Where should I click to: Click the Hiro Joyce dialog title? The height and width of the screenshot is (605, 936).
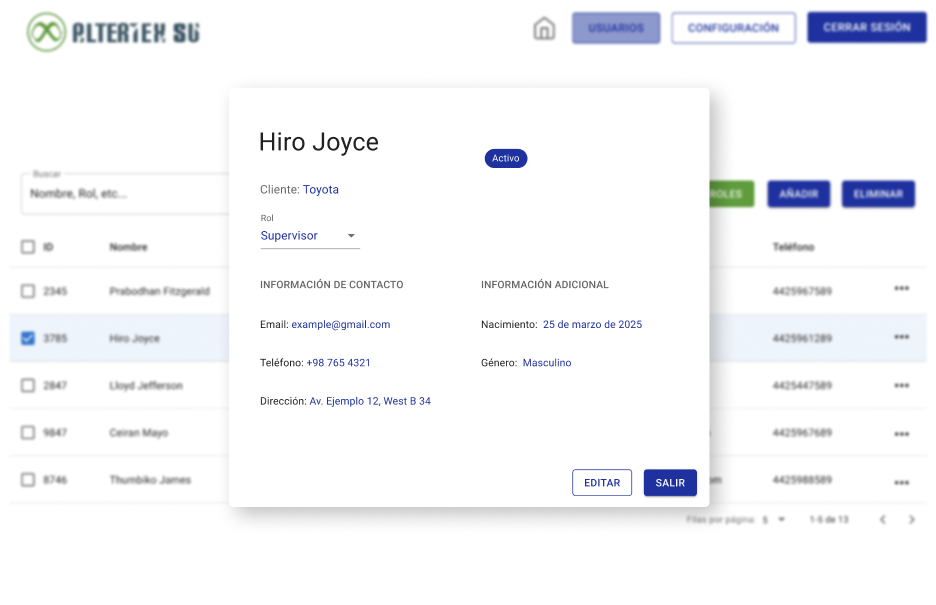319,142
